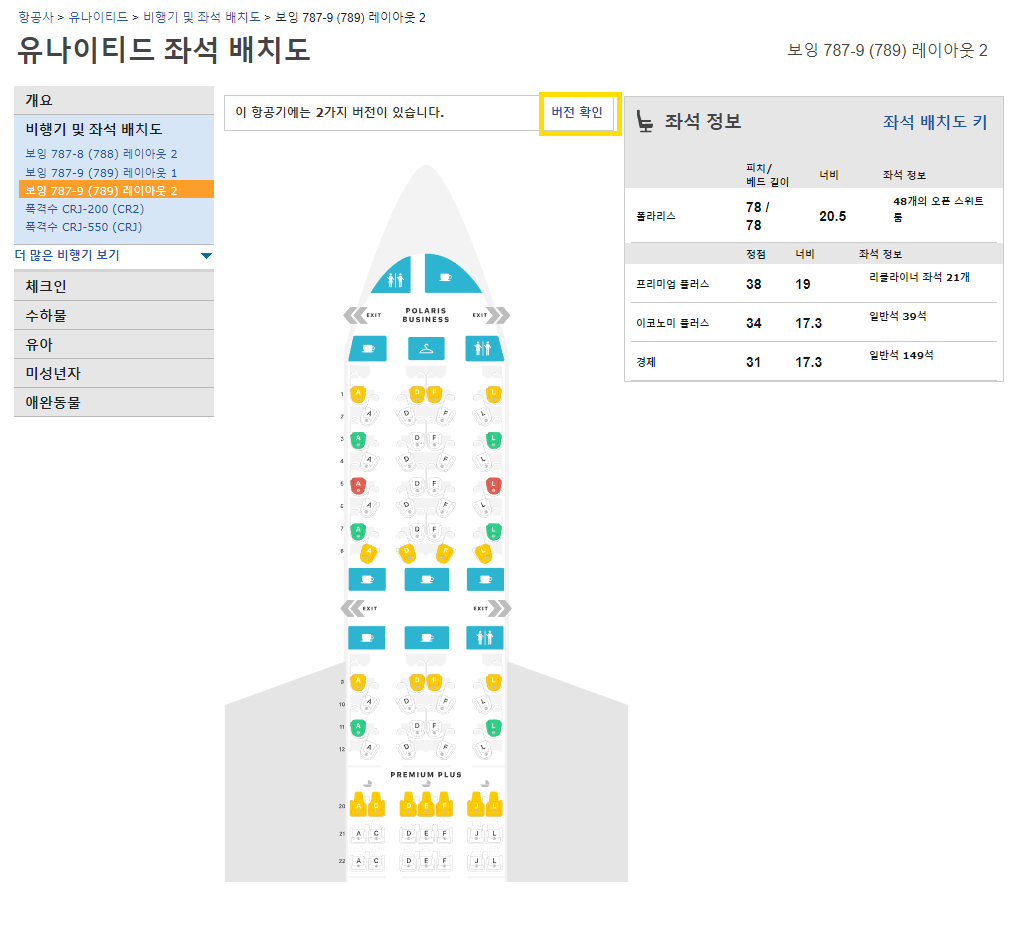Viewport: 1022px width, 926px height.
Task: Open the 애완동물 menu section
Action: (x=114, y=403)
